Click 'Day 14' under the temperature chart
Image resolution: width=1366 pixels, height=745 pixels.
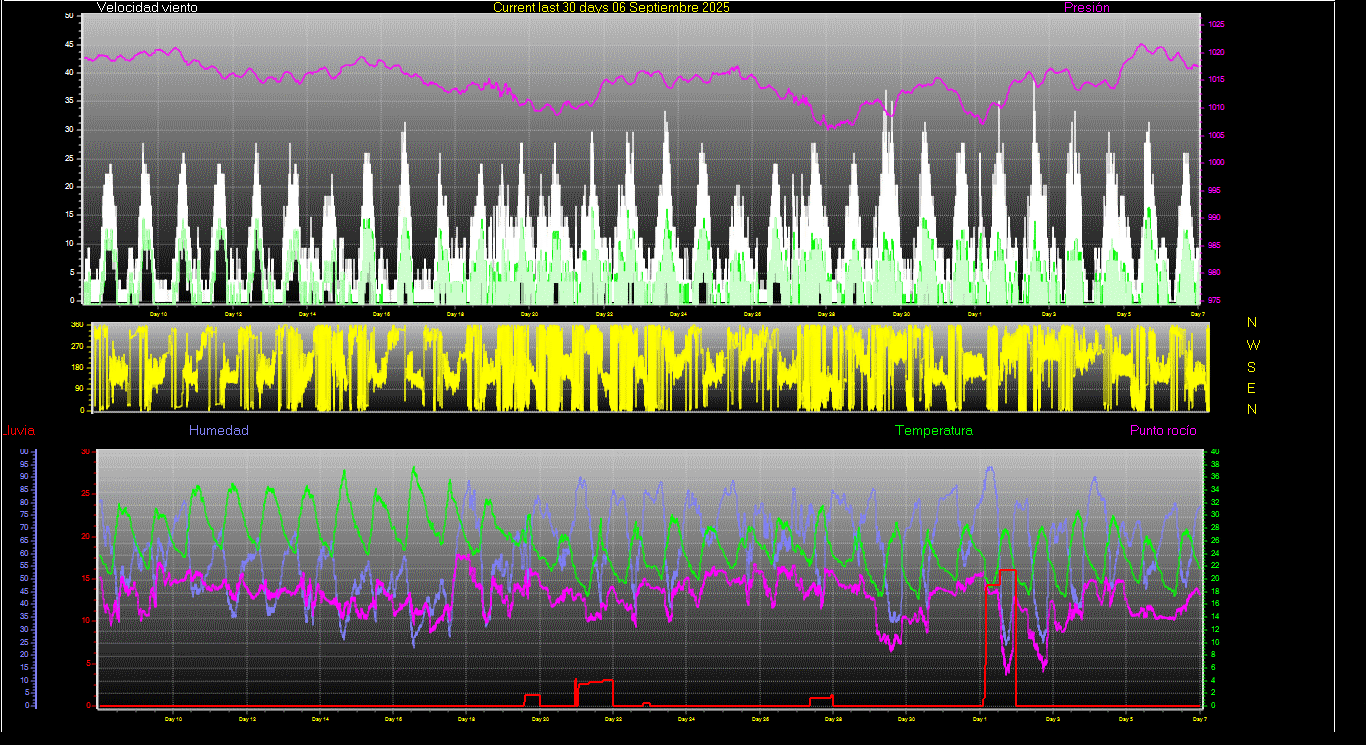pos(321,719)
